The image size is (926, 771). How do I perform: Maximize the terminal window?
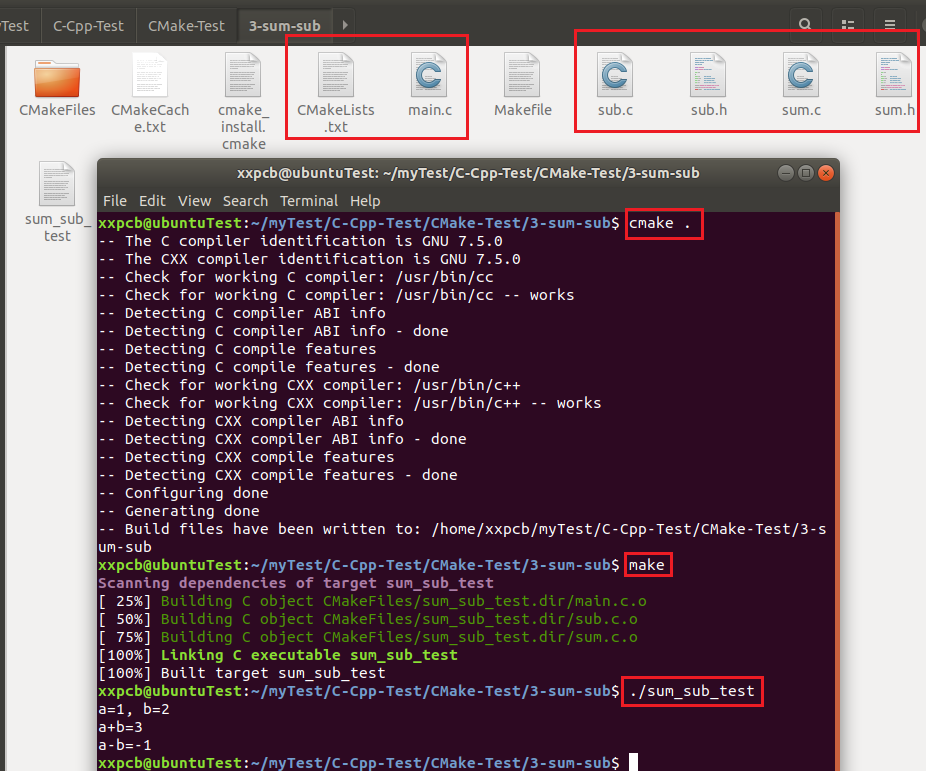point(806,173)
